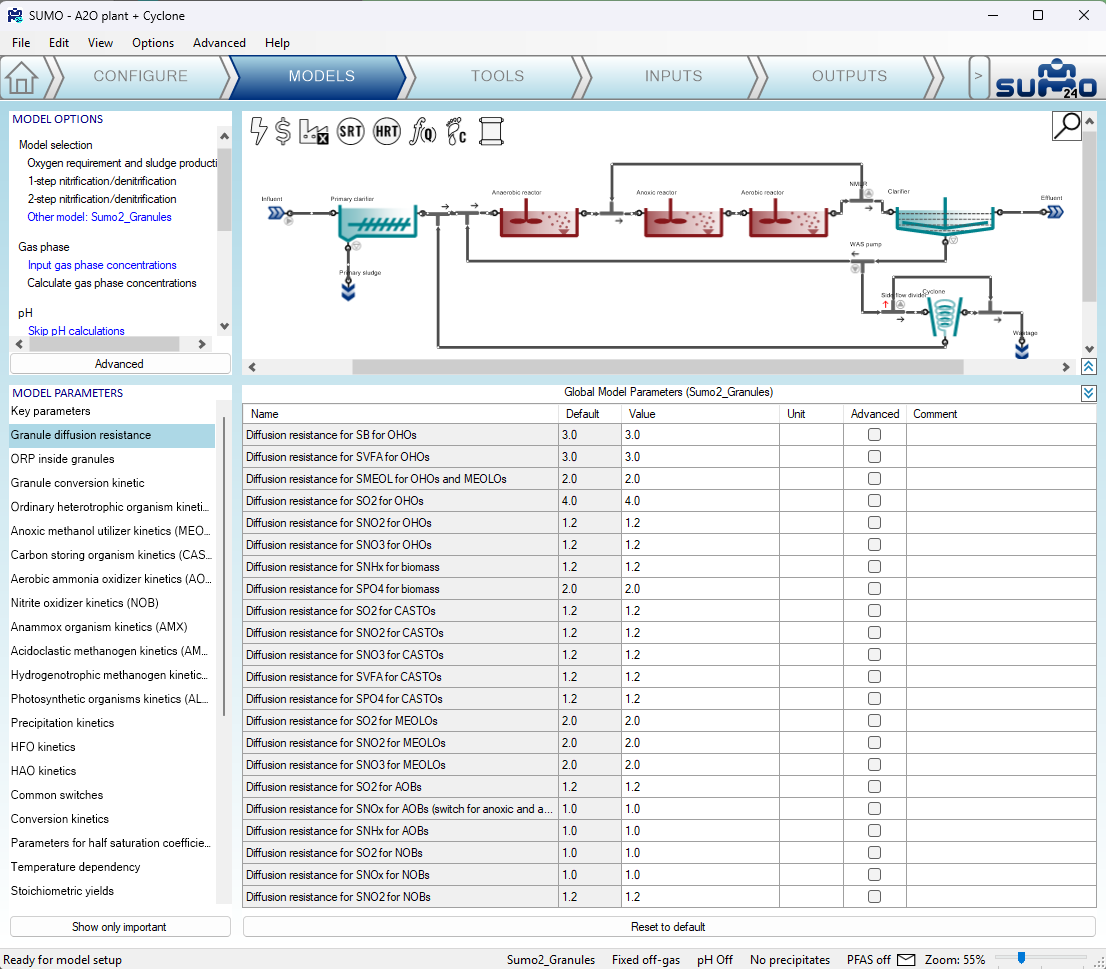Click the carbon footprint icon
This screenshot has height=969, width=1106.
(456, 131)
